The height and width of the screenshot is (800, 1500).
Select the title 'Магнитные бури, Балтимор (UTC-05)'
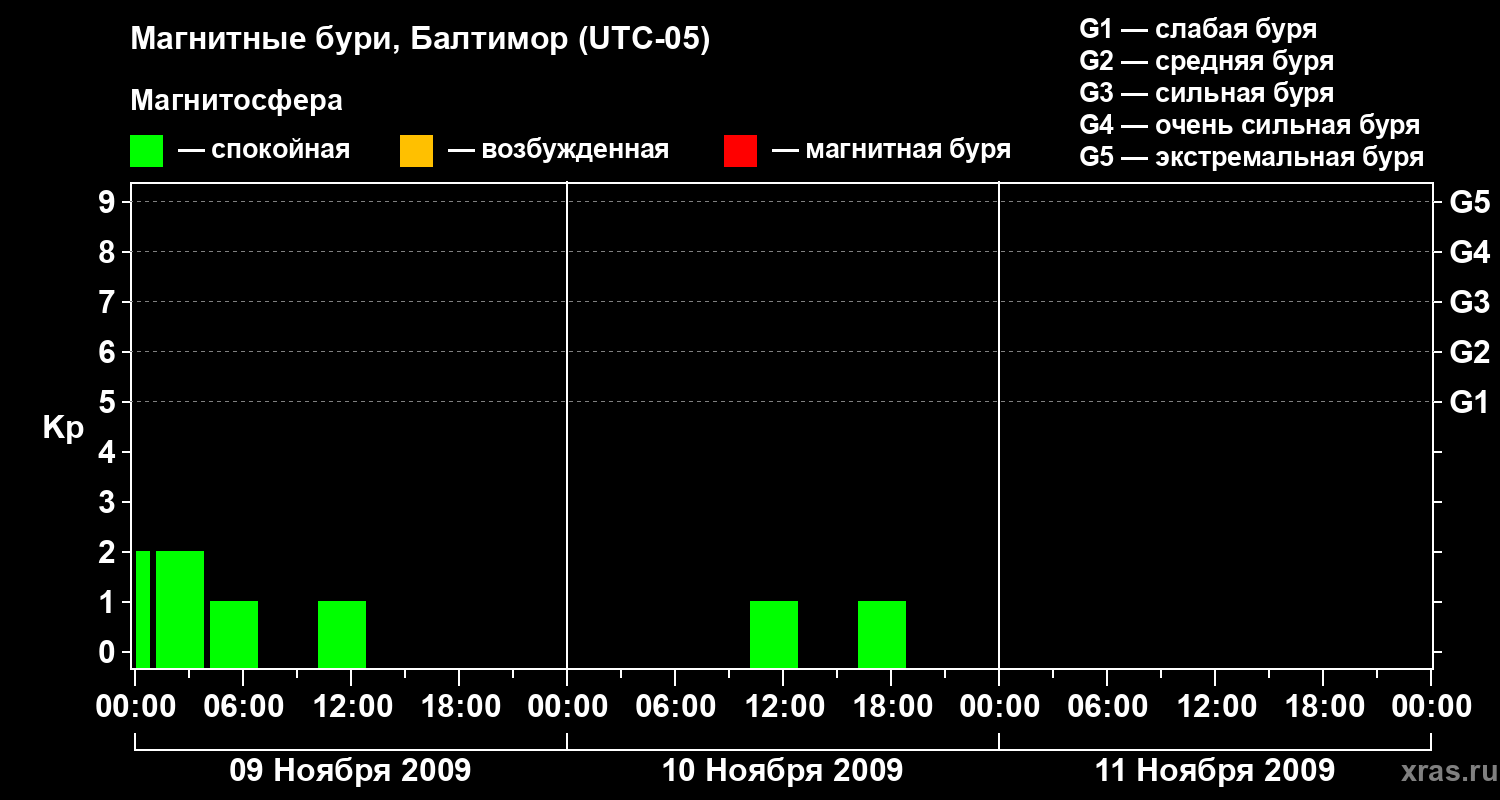point(420,40)
